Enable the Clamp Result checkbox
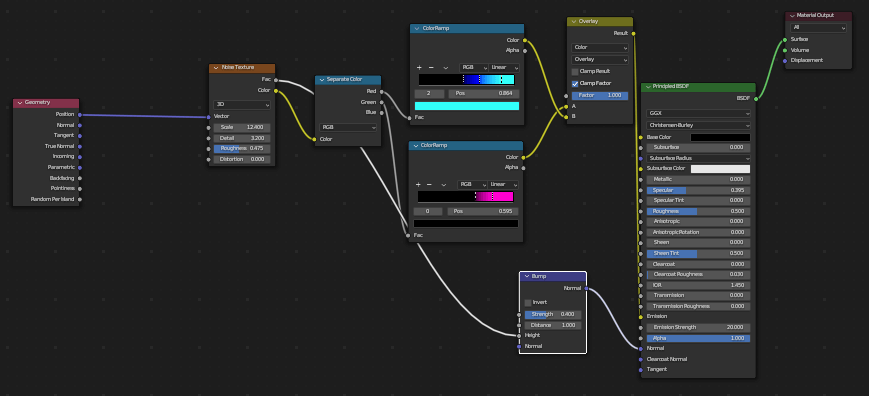 pyautogui.click(x=575, y=72)
